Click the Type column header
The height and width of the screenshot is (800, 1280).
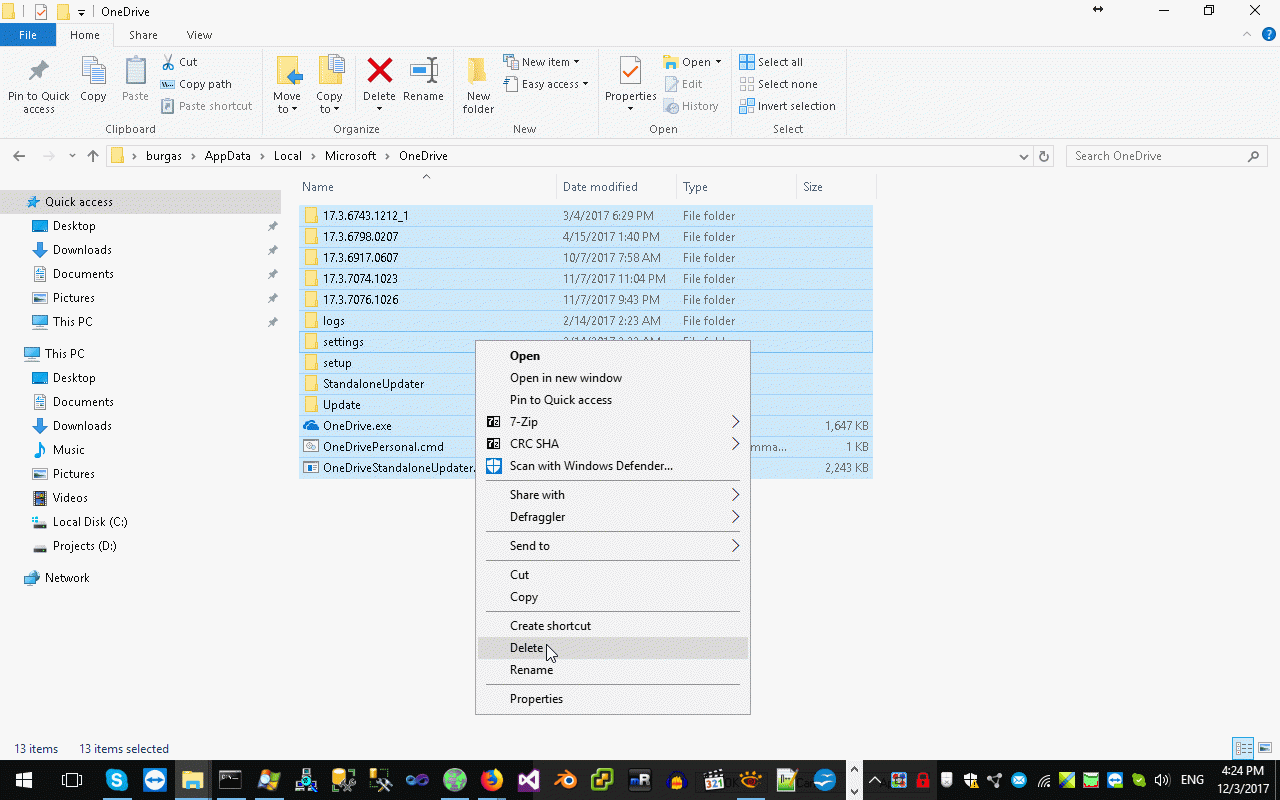(736, 187)
